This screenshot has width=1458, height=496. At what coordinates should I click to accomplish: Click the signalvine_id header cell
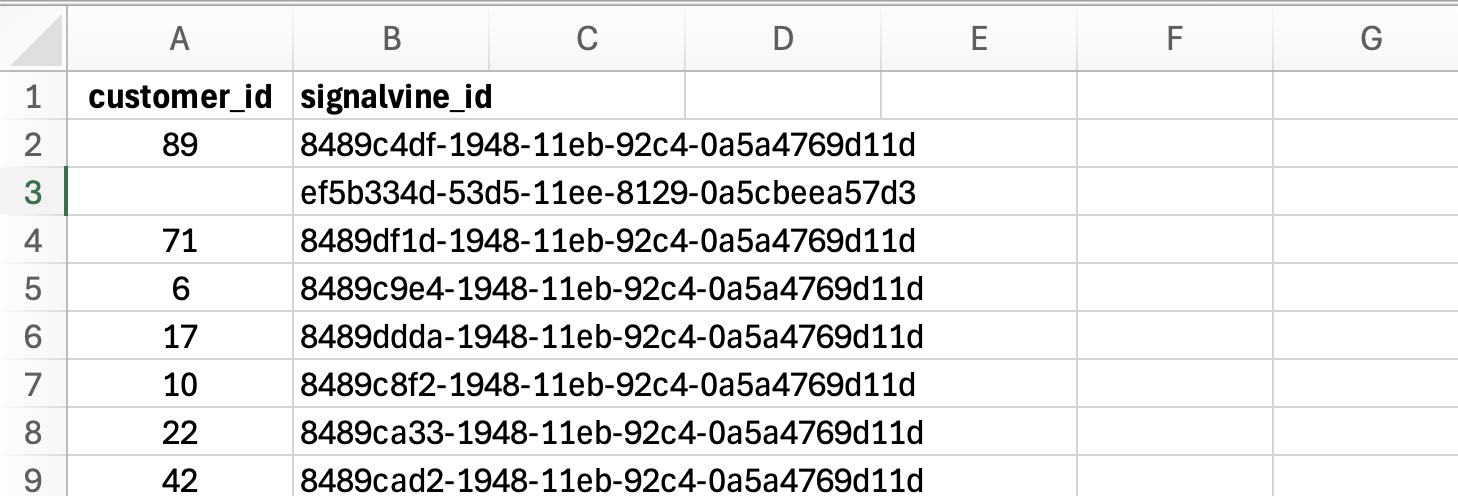pos(391,97)
